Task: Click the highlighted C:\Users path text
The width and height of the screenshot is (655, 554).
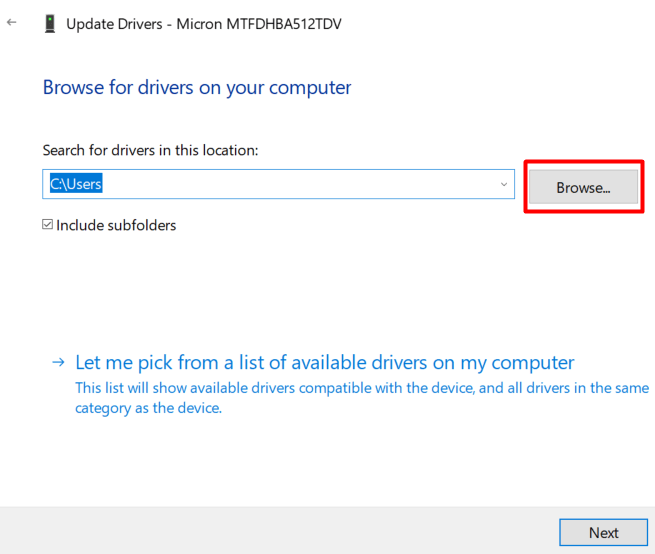Action: click(x=76, y=185)
